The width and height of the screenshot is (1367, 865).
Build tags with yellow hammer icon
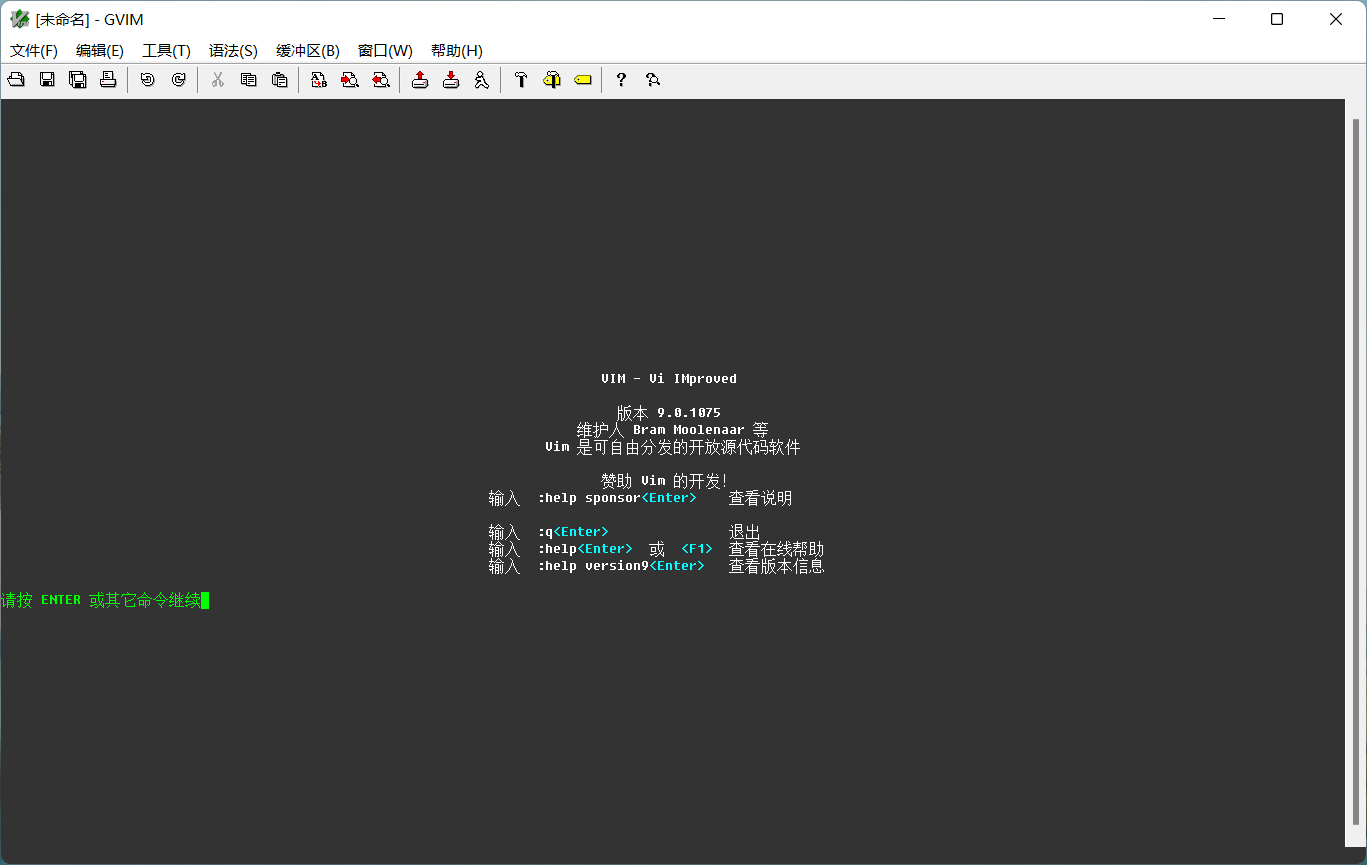pos(552,80)
